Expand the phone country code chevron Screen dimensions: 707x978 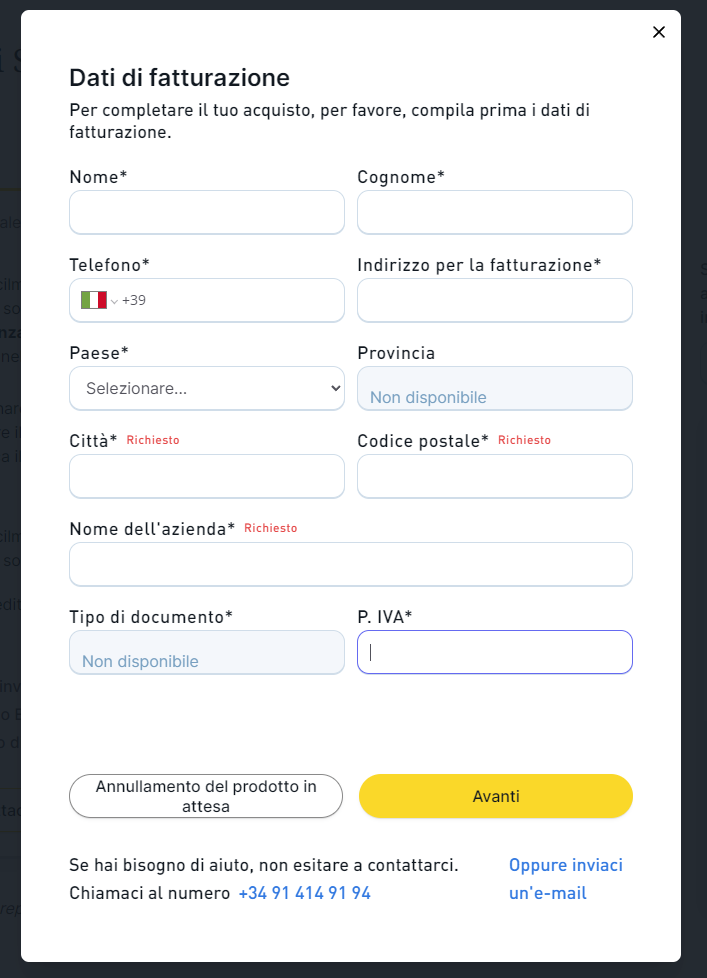click(x=114, y=301)
